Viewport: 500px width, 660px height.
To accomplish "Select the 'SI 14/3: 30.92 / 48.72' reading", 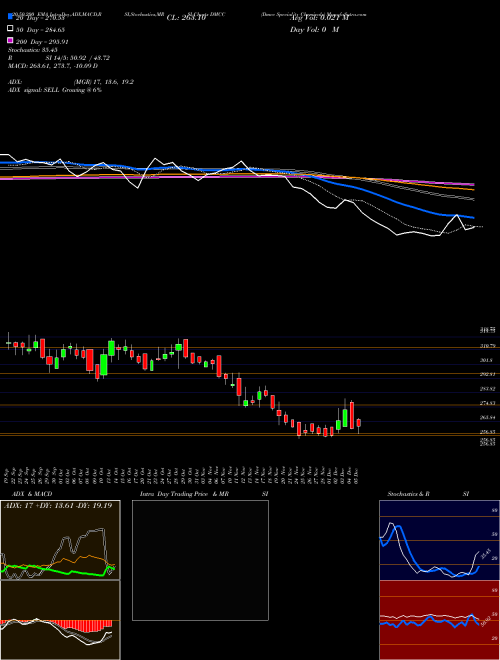I will pyautogui.click(x=78, y=58).
